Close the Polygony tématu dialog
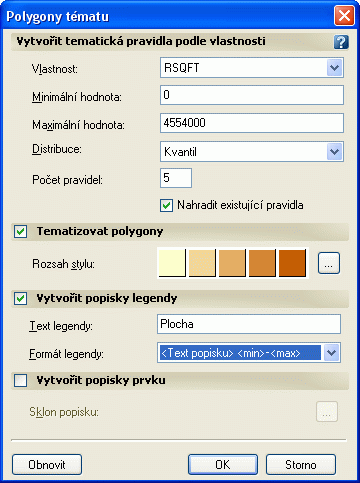The height and width of the screenshot is (483, 360). click(x=344, y=15)
